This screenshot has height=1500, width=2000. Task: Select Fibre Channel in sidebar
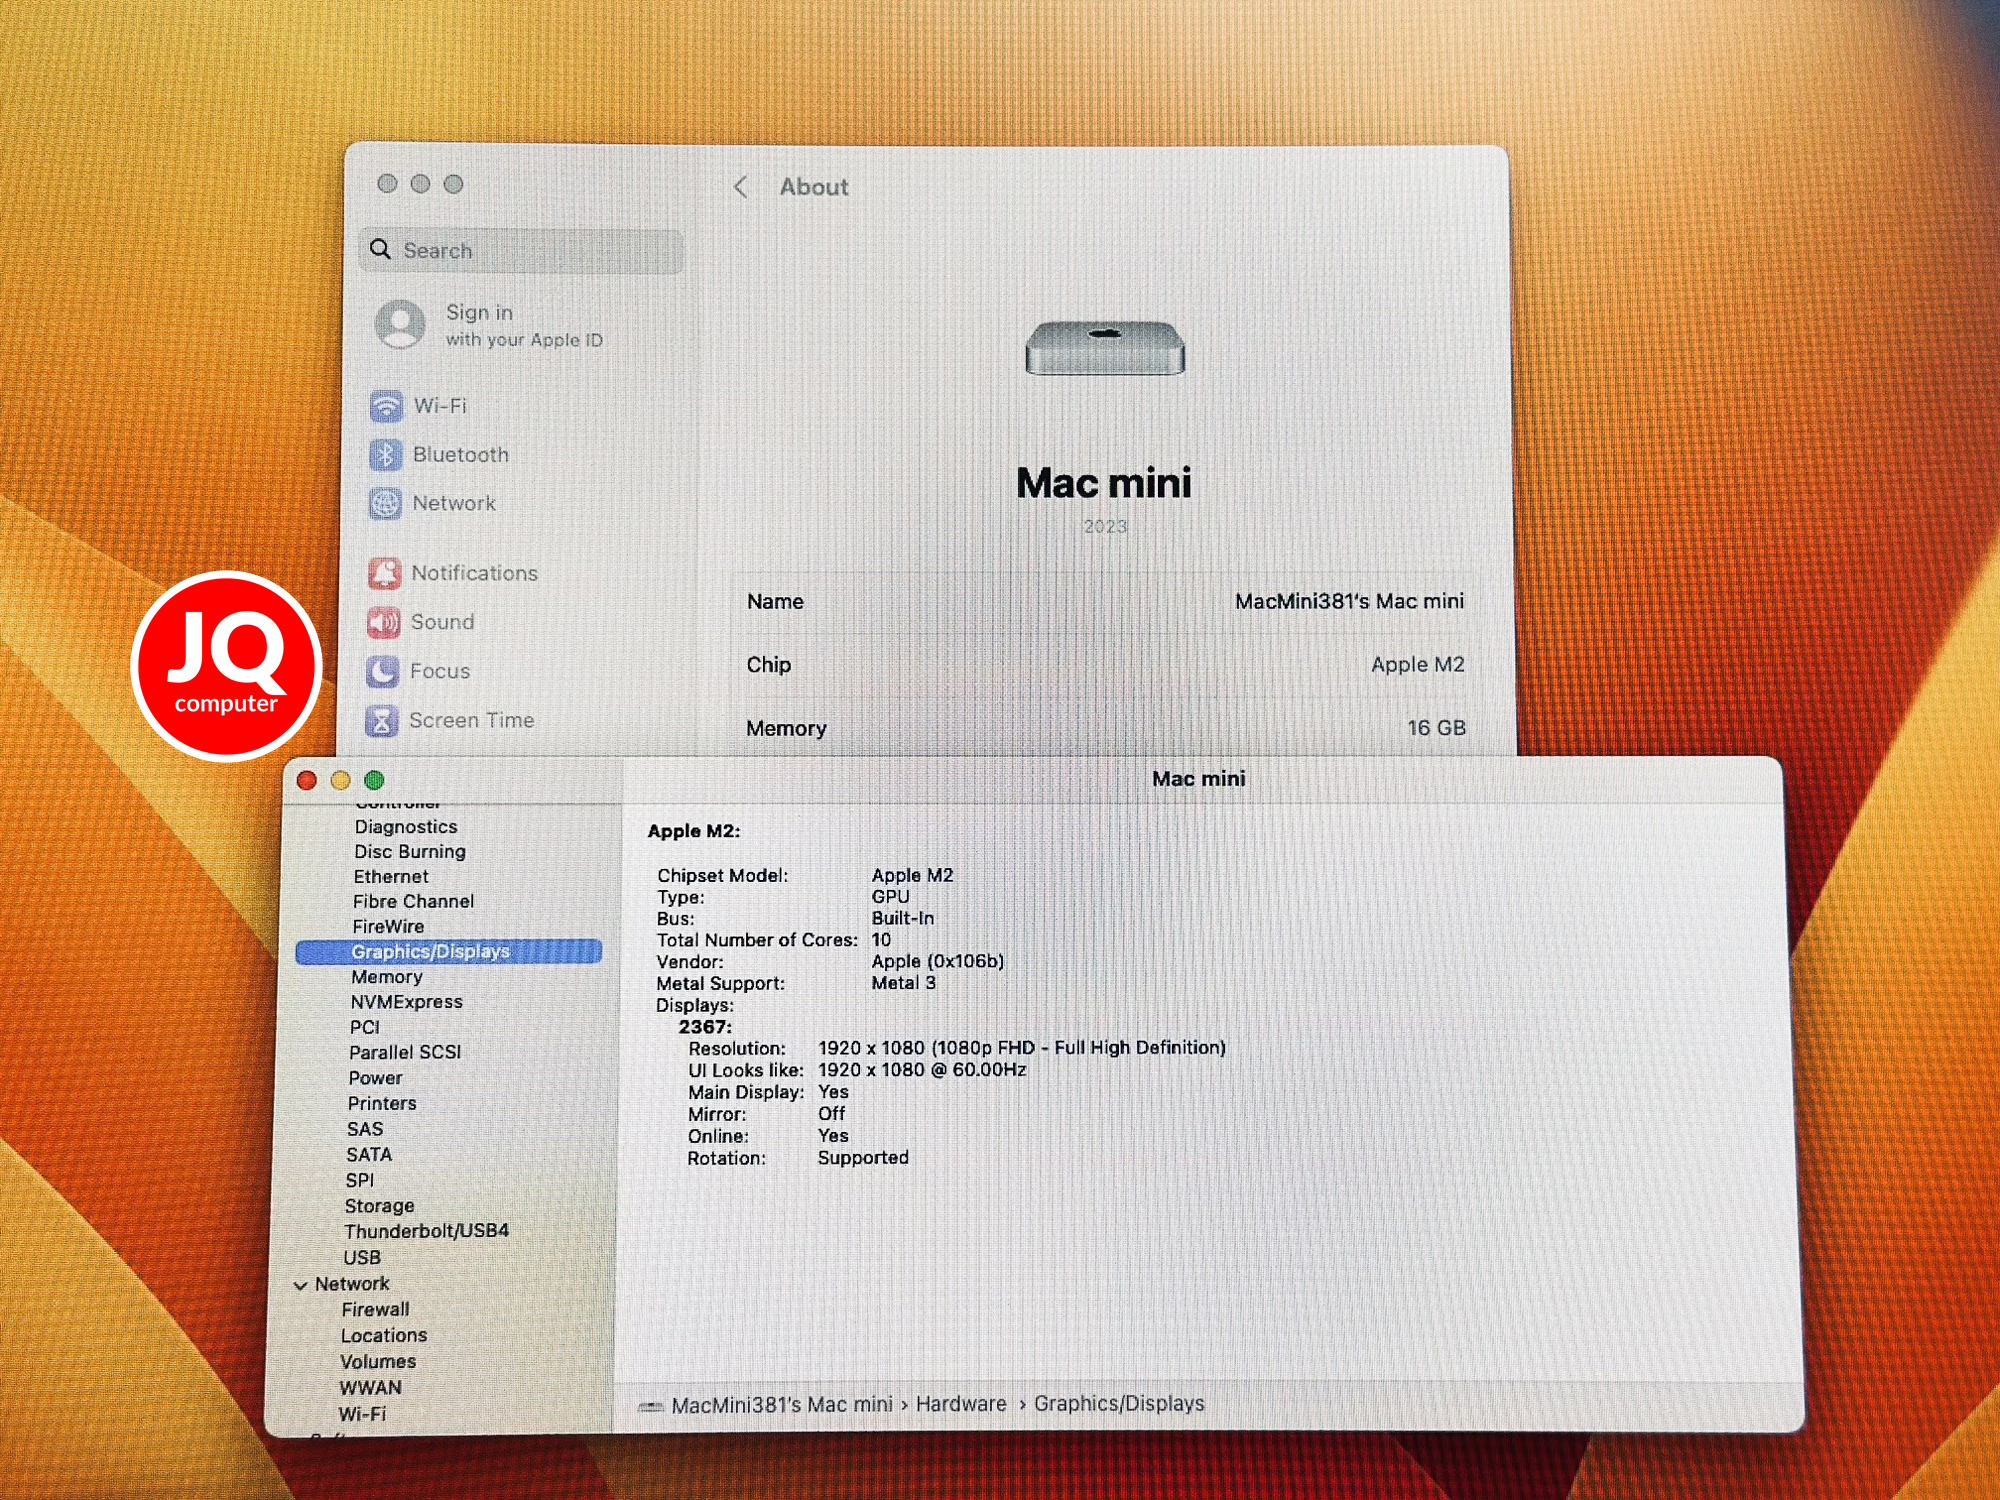click(x=413, y=902)
